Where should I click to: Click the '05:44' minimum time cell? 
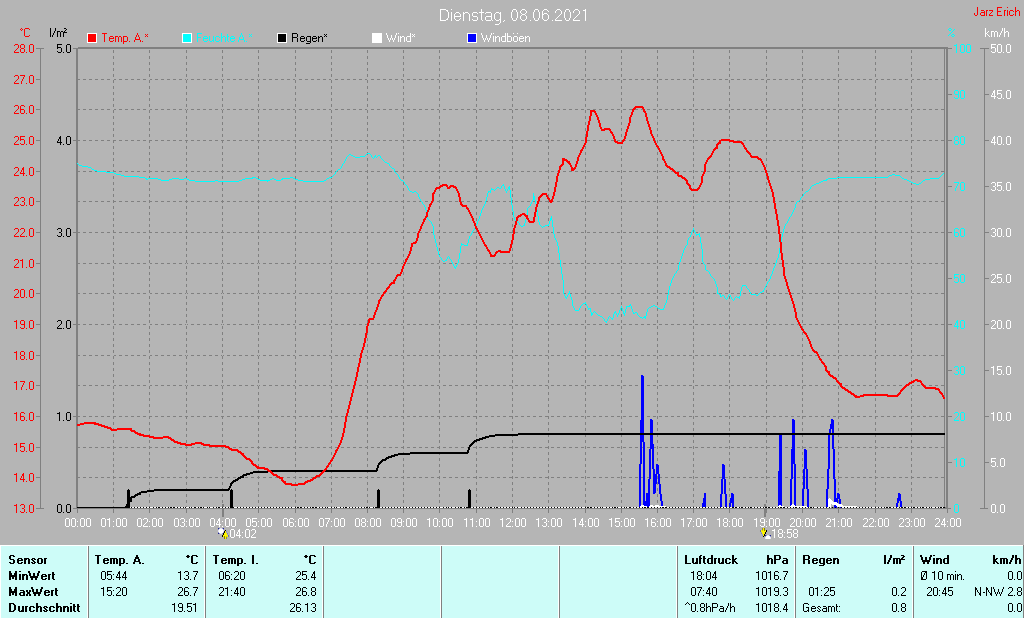114,576
